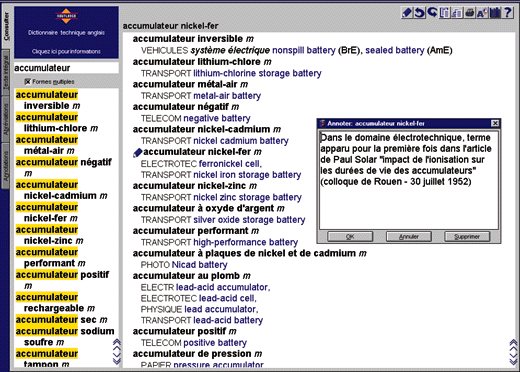Select 'accumulateur négatif' in the word list

point(63,168)
